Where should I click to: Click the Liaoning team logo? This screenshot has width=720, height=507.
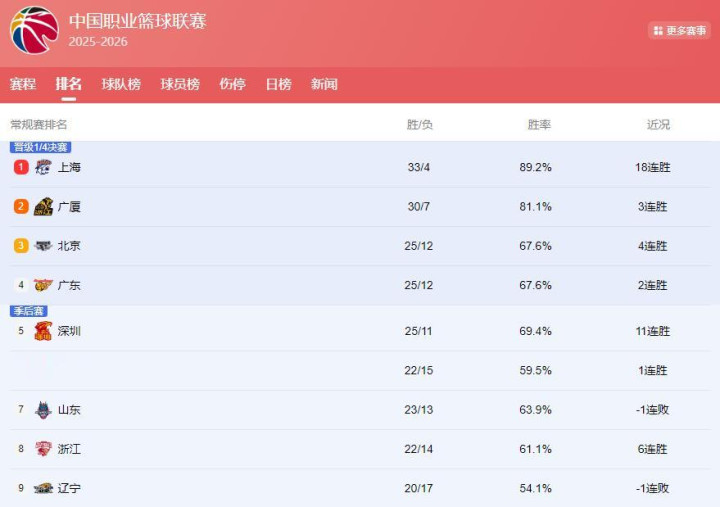43,488
